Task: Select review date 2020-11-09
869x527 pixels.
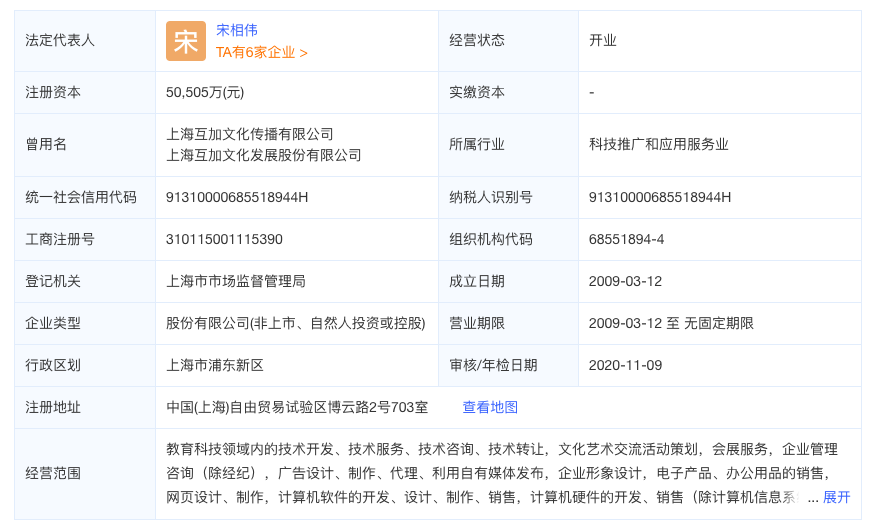Action: (625, 366)
